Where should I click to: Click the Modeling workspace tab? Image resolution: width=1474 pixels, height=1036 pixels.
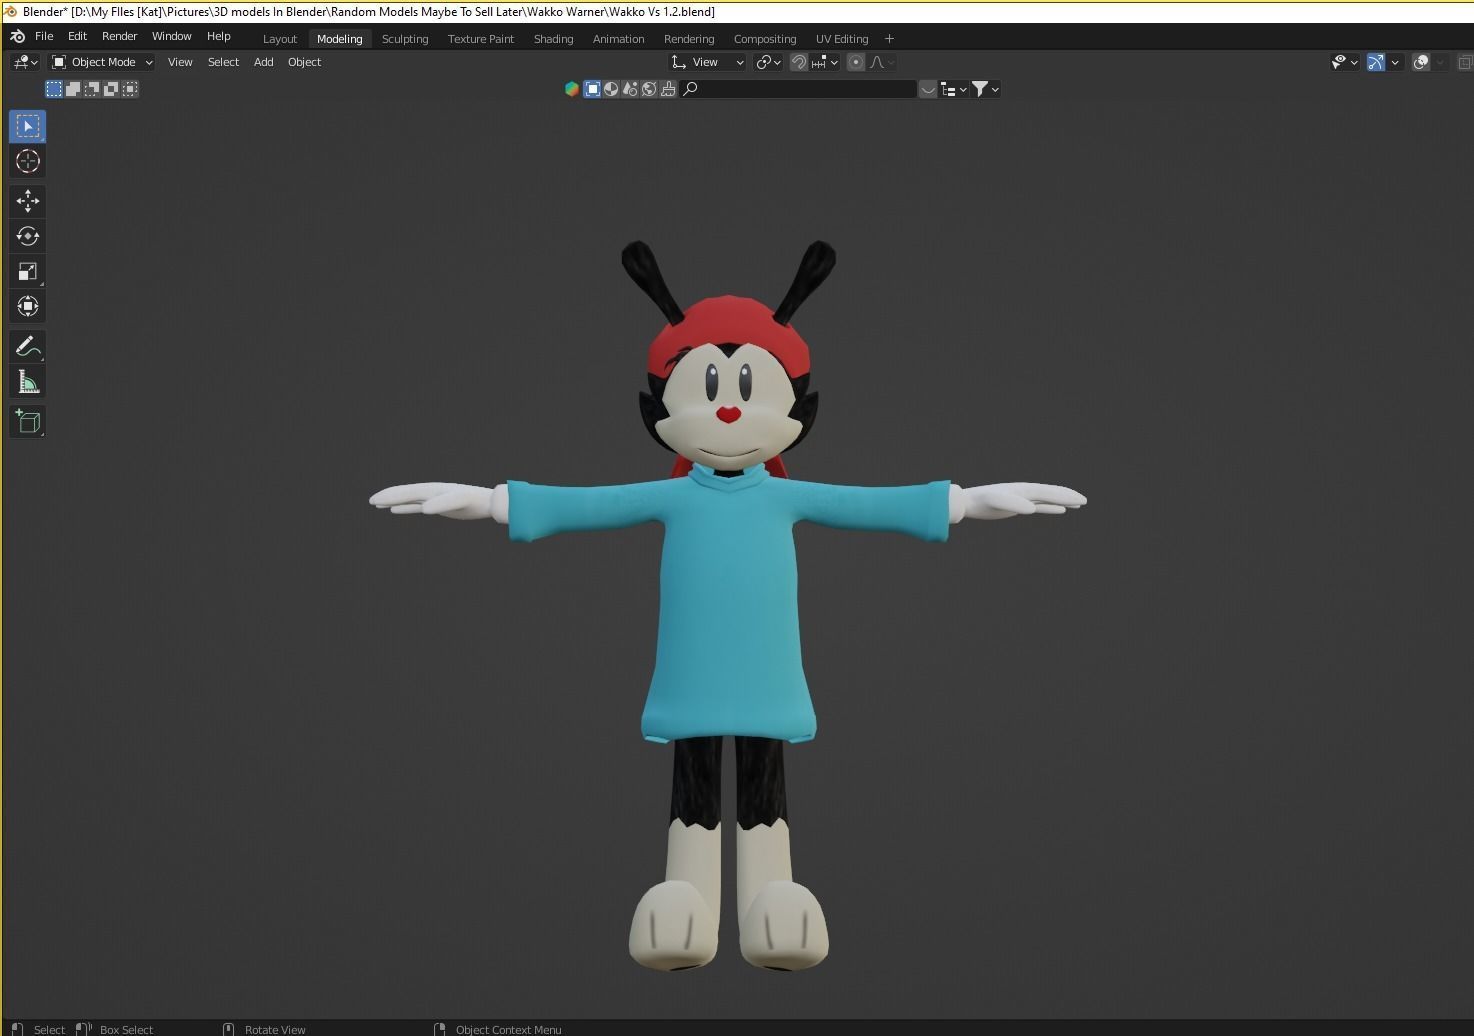pyautogui.click(x=340, y=38)
